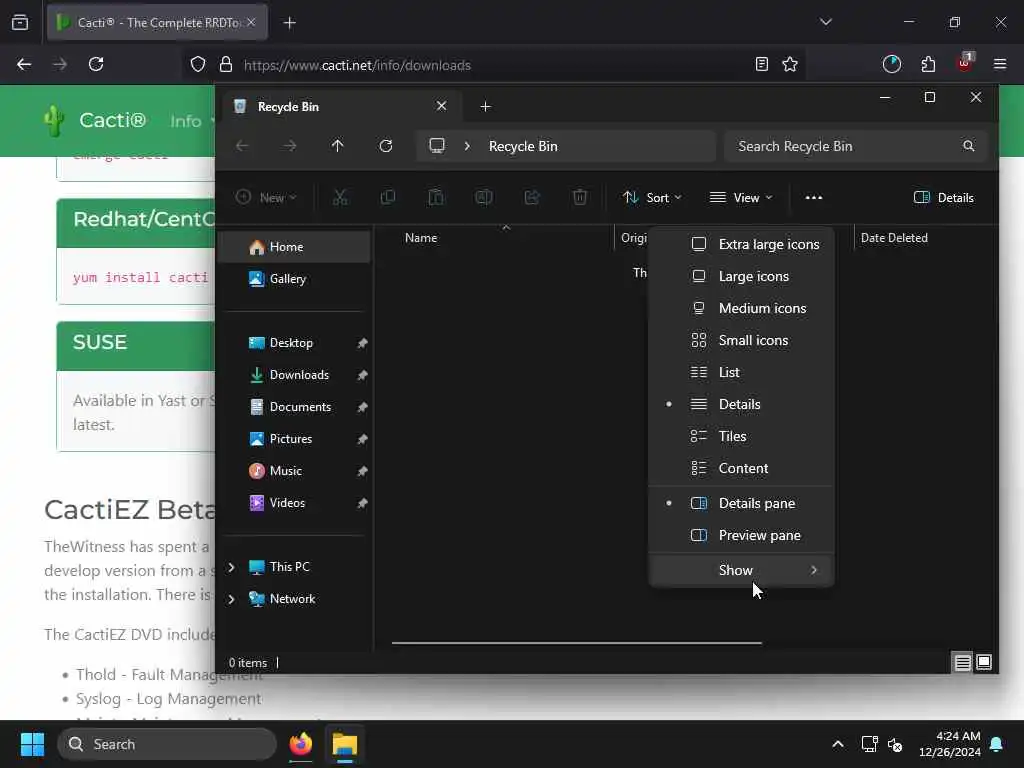Image resolution: width=1024 pixels, height=768 pixels.
Task: Click the taskbar Search box
Action: click(x=167, y=744)
